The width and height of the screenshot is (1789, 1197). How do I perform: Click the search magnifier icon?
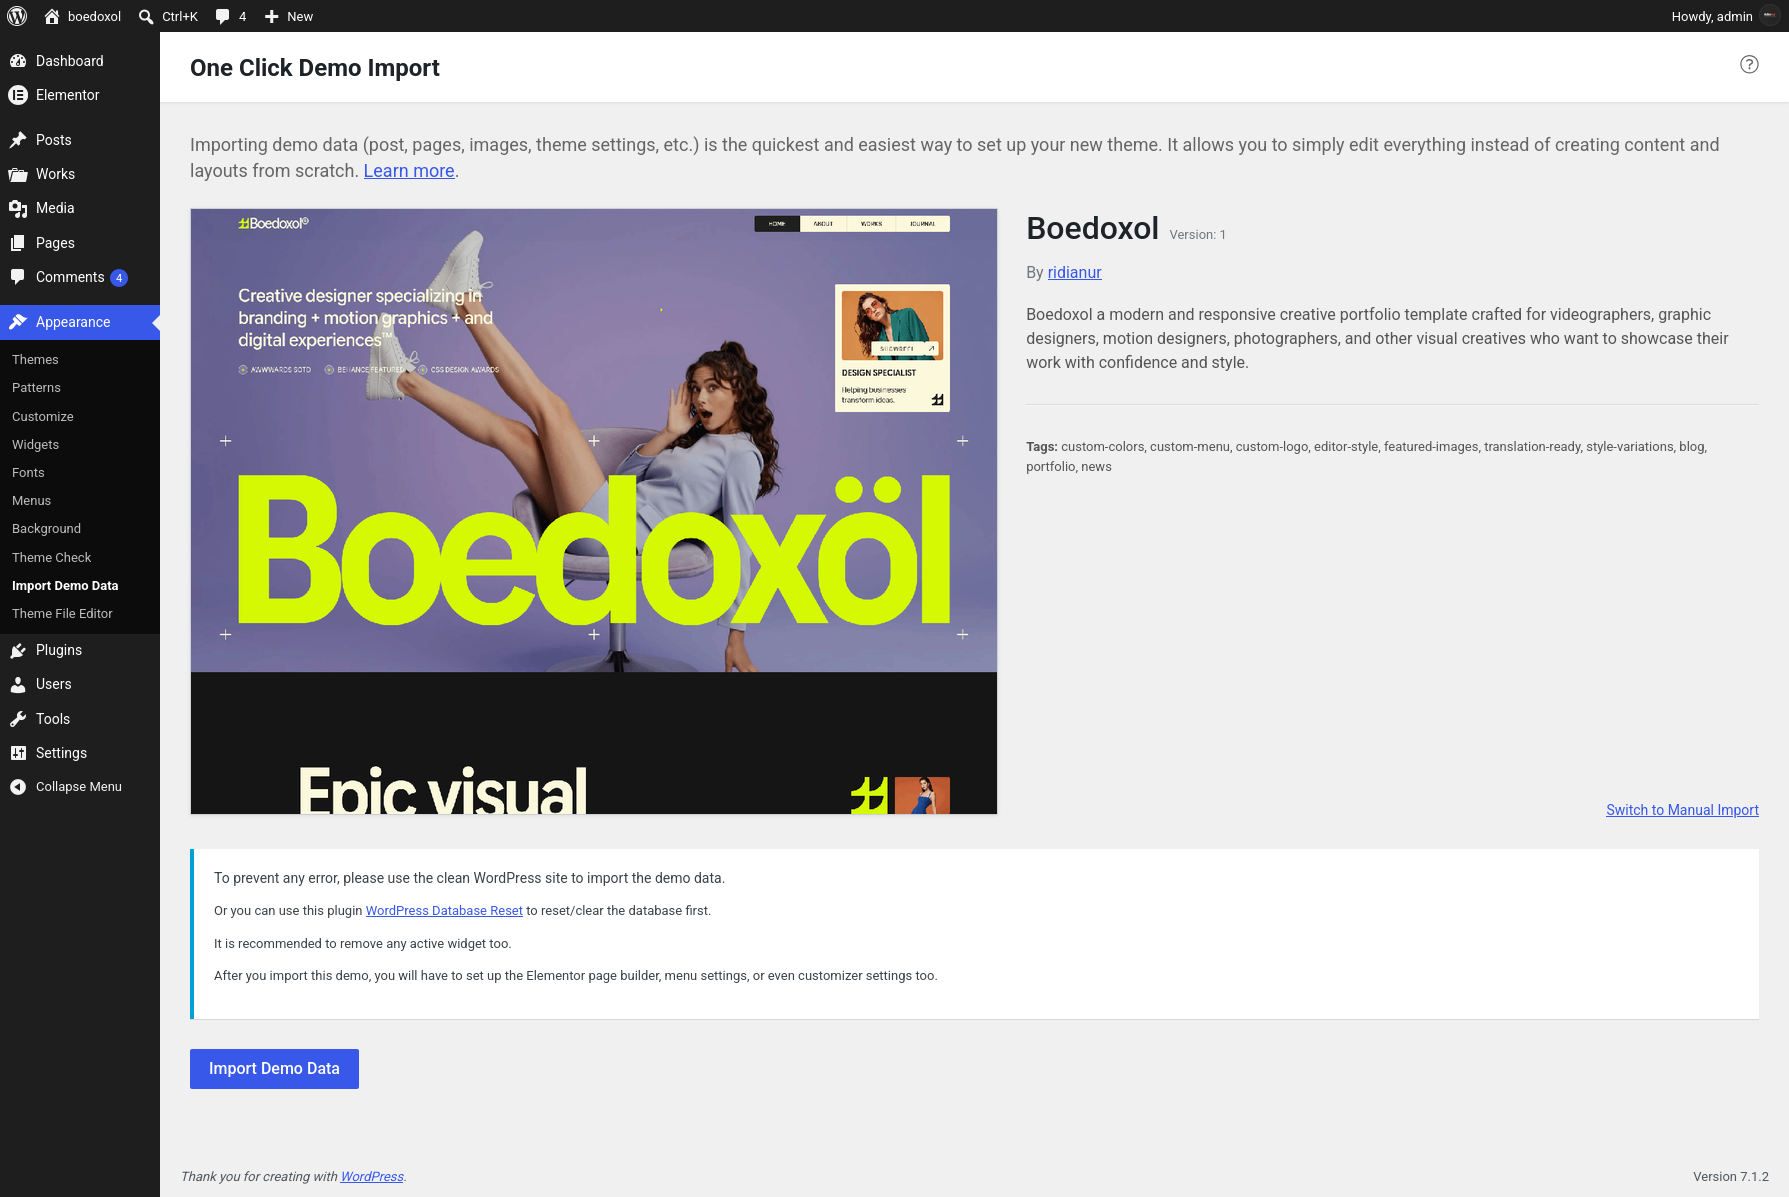pyautogui.click(x=146, y=16)
